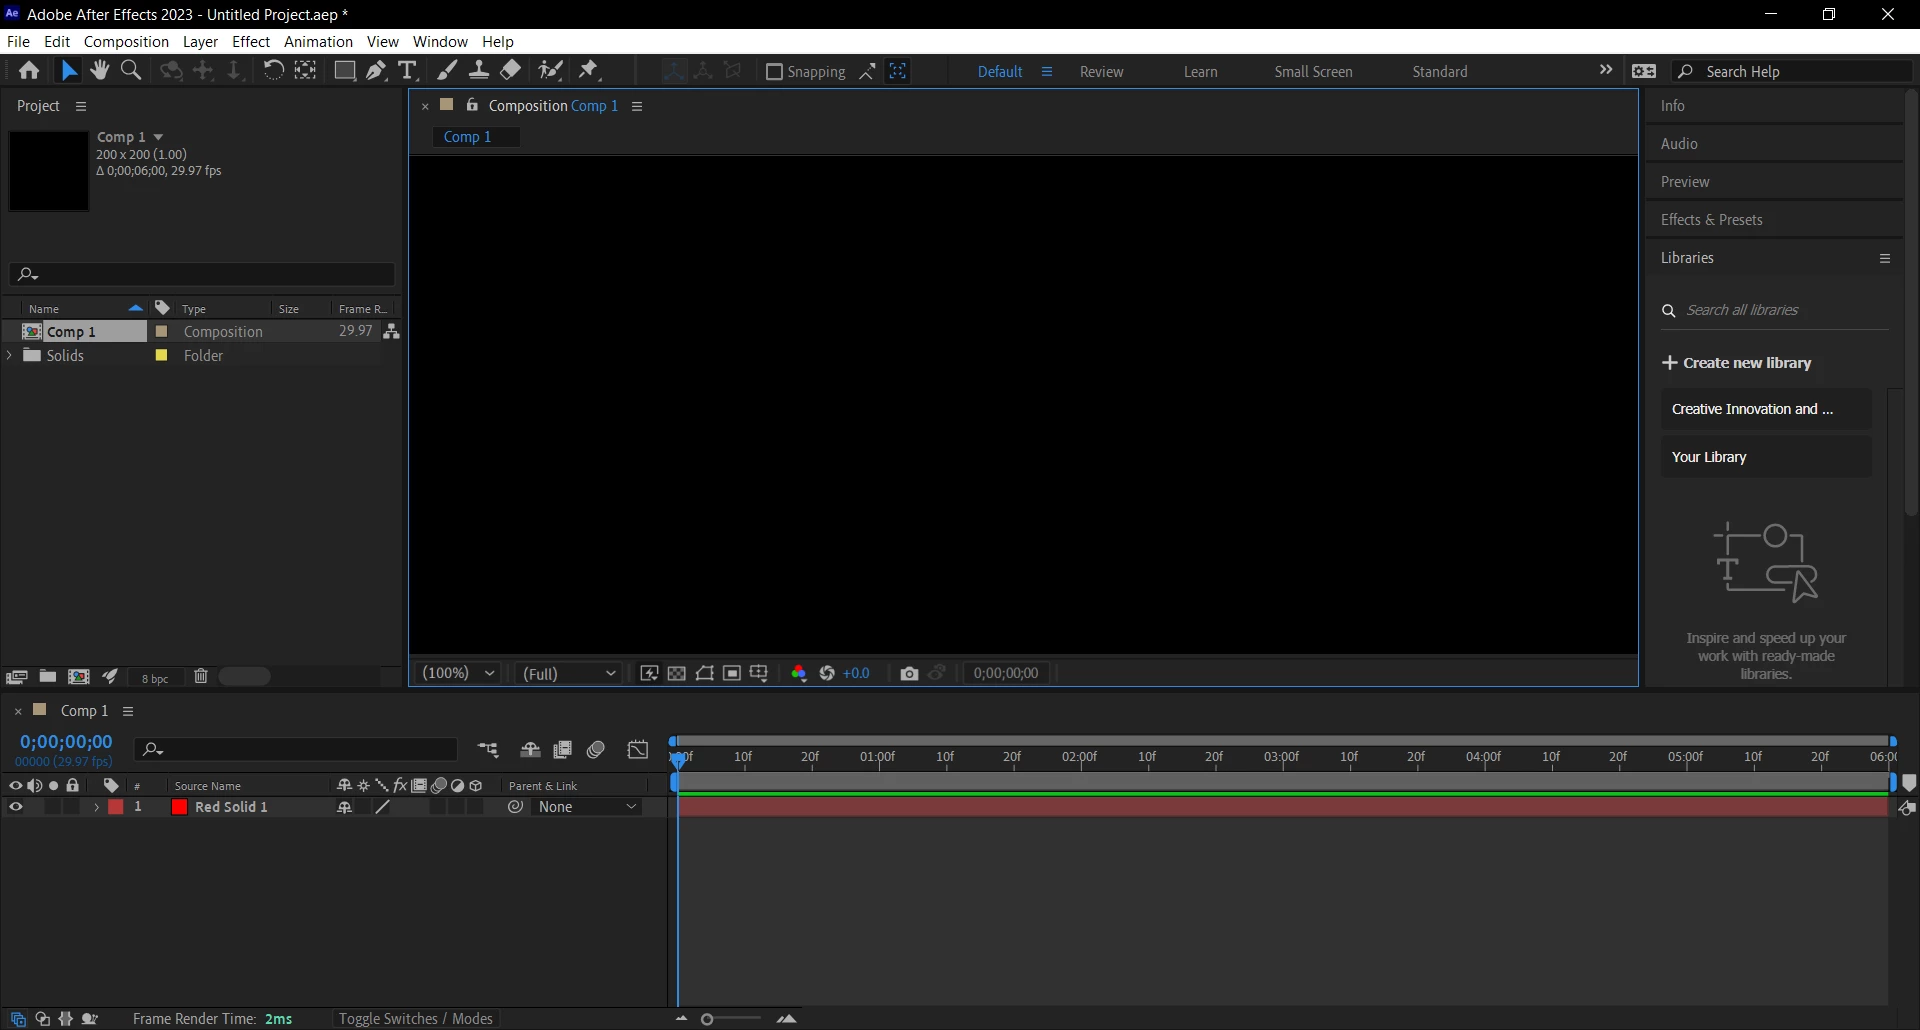The image size is (1920, 1030).
Task: Show more workspaces with the double chevron
Action: point(1606,70)
